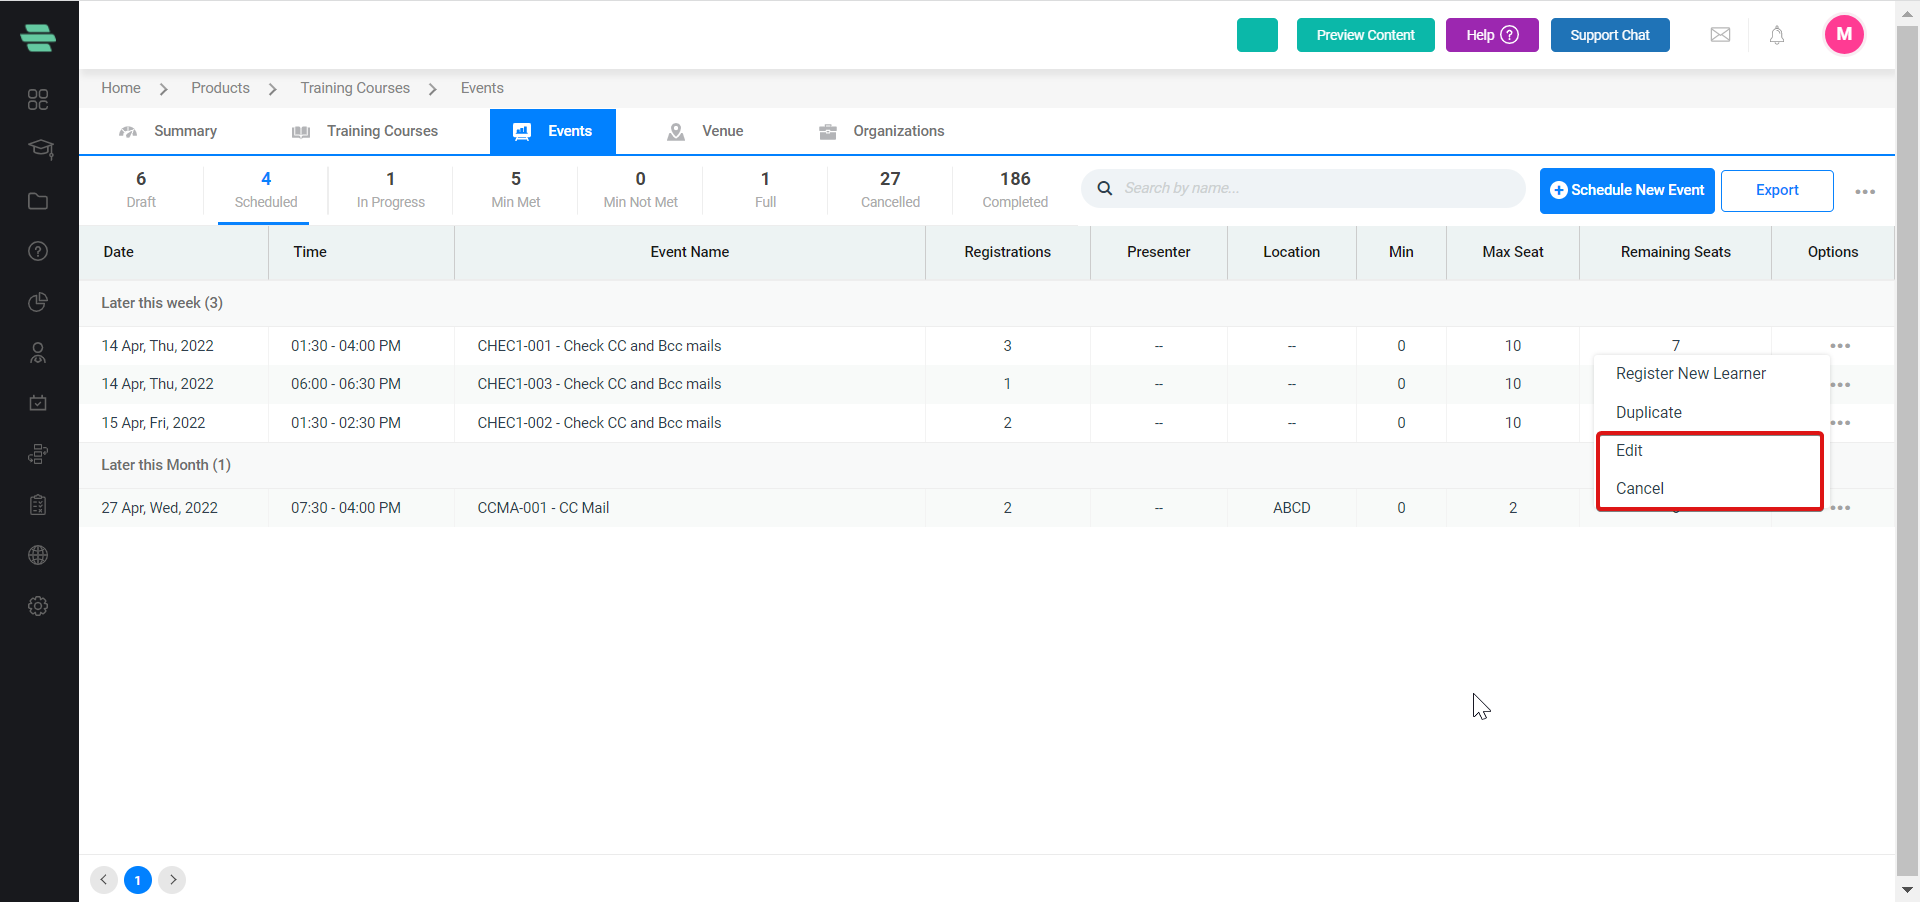Click the green app logo in sidebar
This screenshot has height=902, width=1920.
(38, 38)
